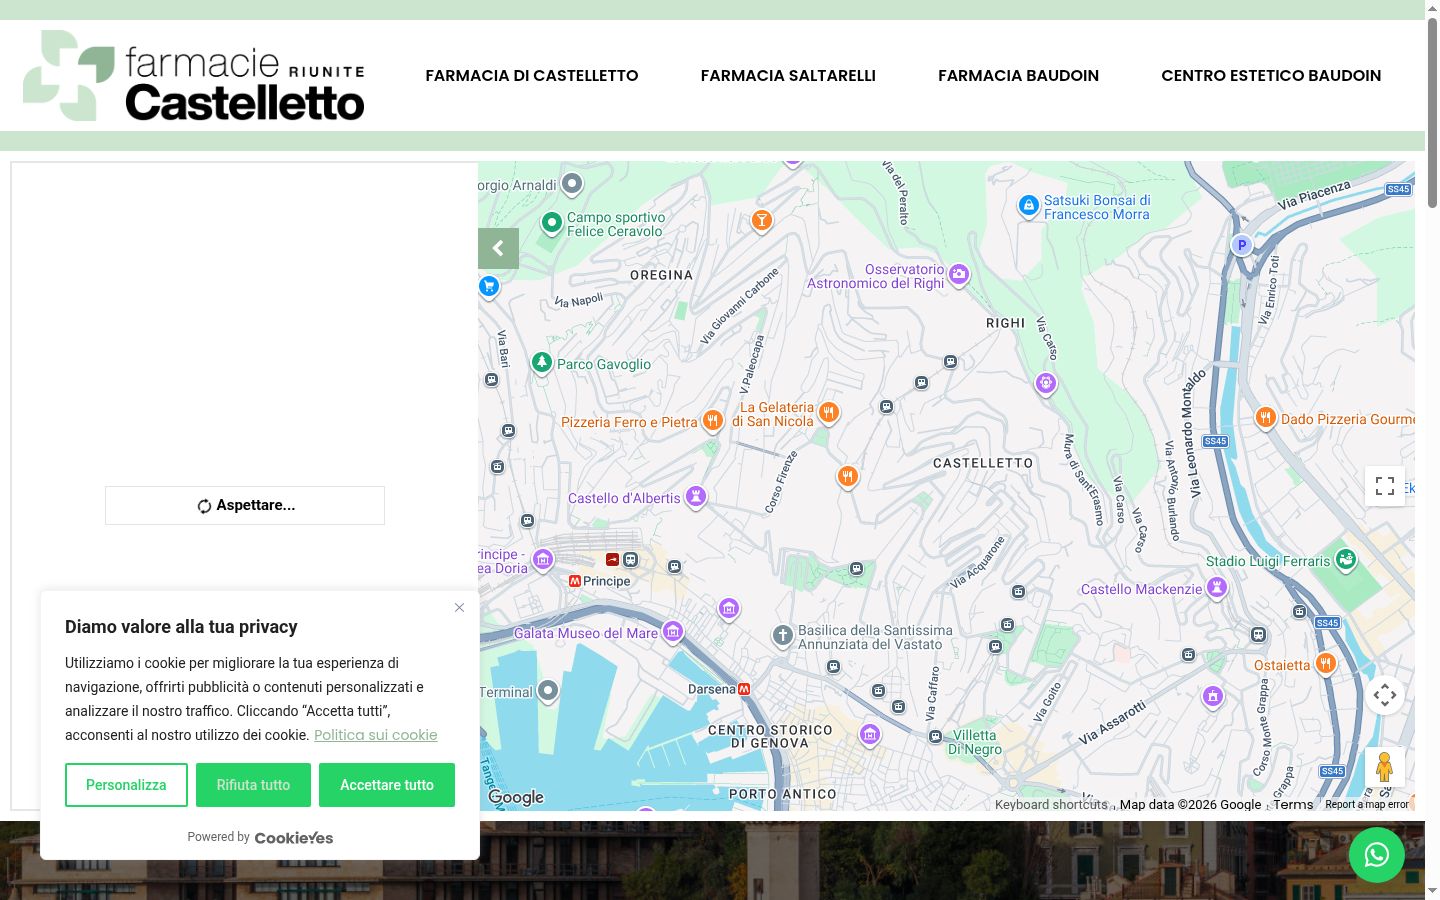Open the Farmacia di Castelletto menu

(x=532, y=76)
